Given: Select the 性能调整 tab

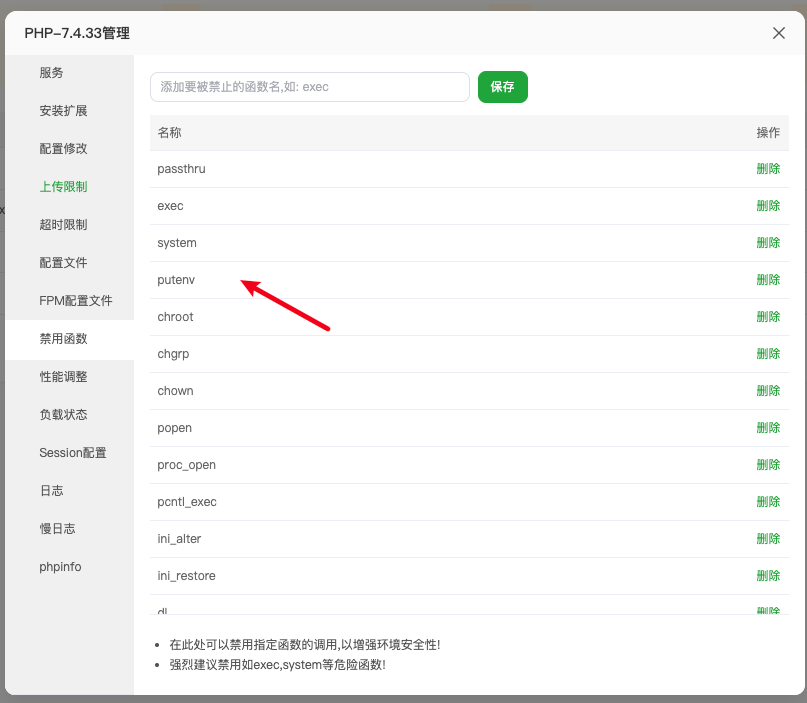Looking at the screenshot, I should (x=63, y=377).
